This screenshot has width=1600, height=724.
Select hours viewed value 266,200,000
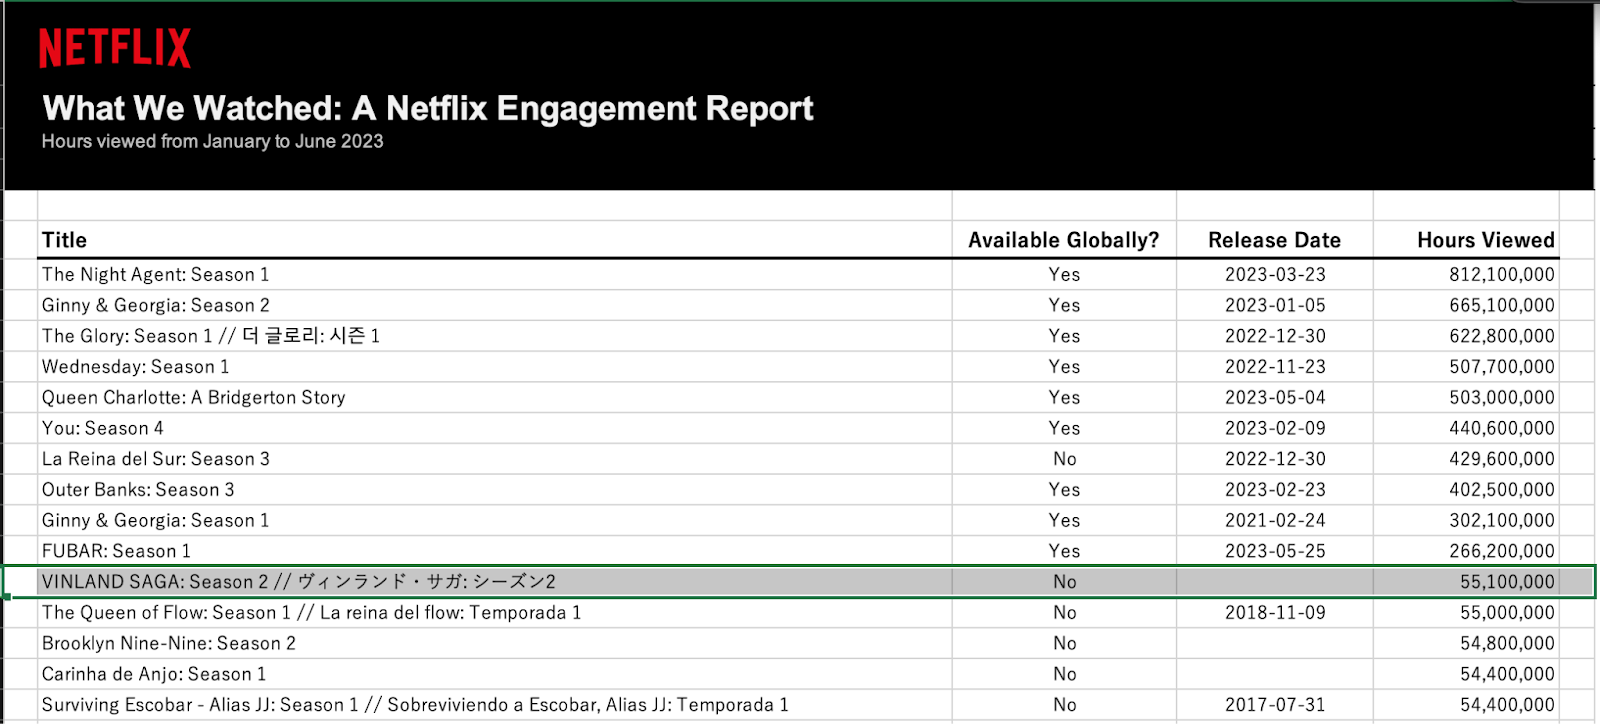click(x=1466, y=551)
